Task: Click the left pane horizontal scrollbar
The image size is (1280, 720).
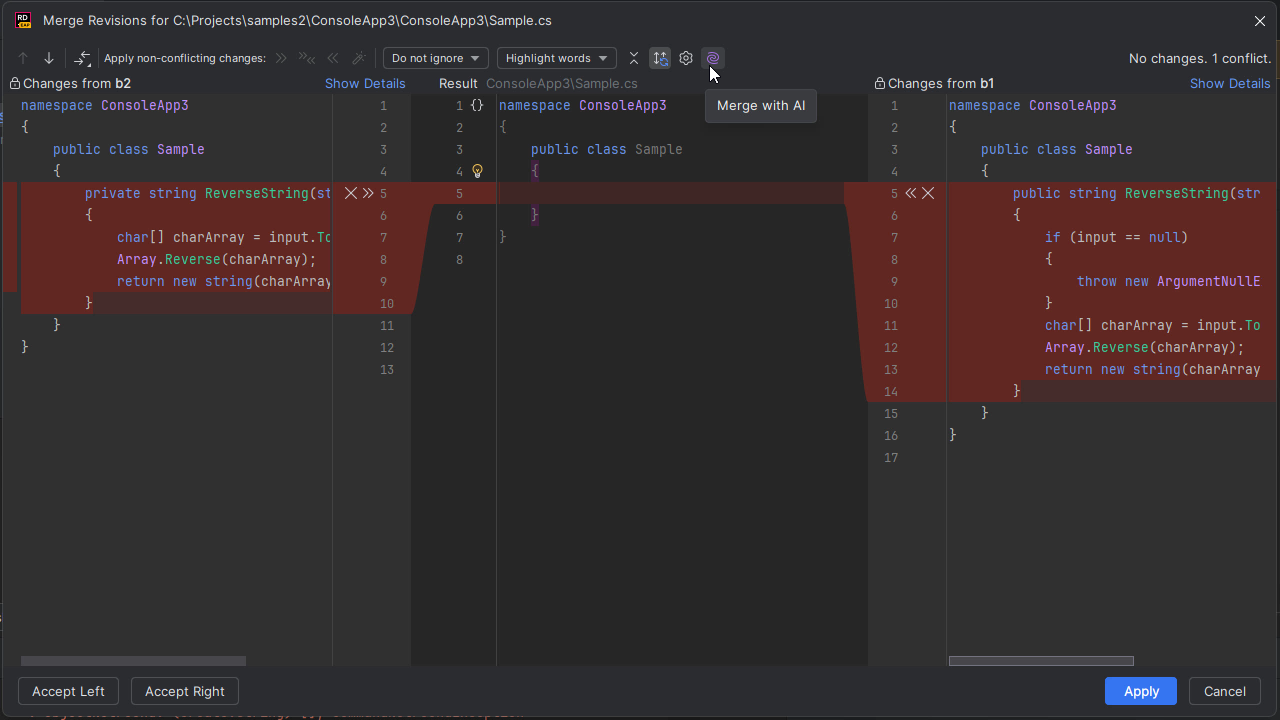Action: point(133,661)
